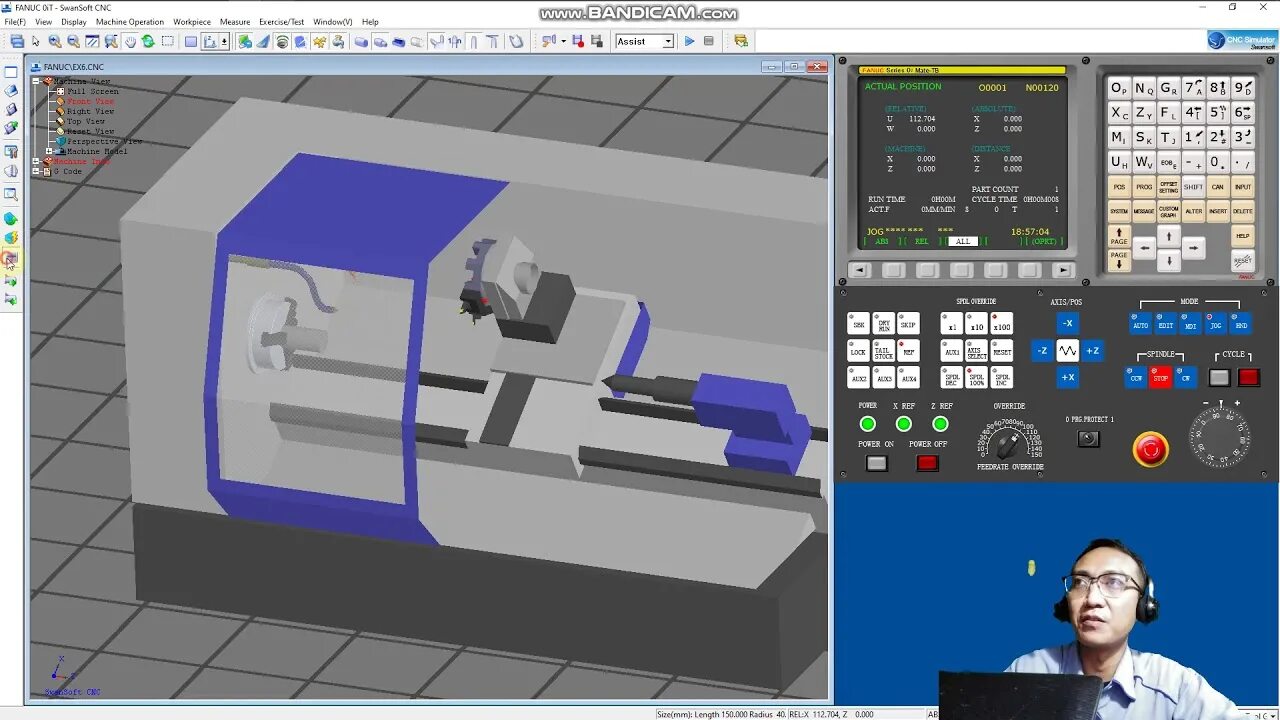Click the right soft-key scroll arrow under screen

[x=1064, y=270]
